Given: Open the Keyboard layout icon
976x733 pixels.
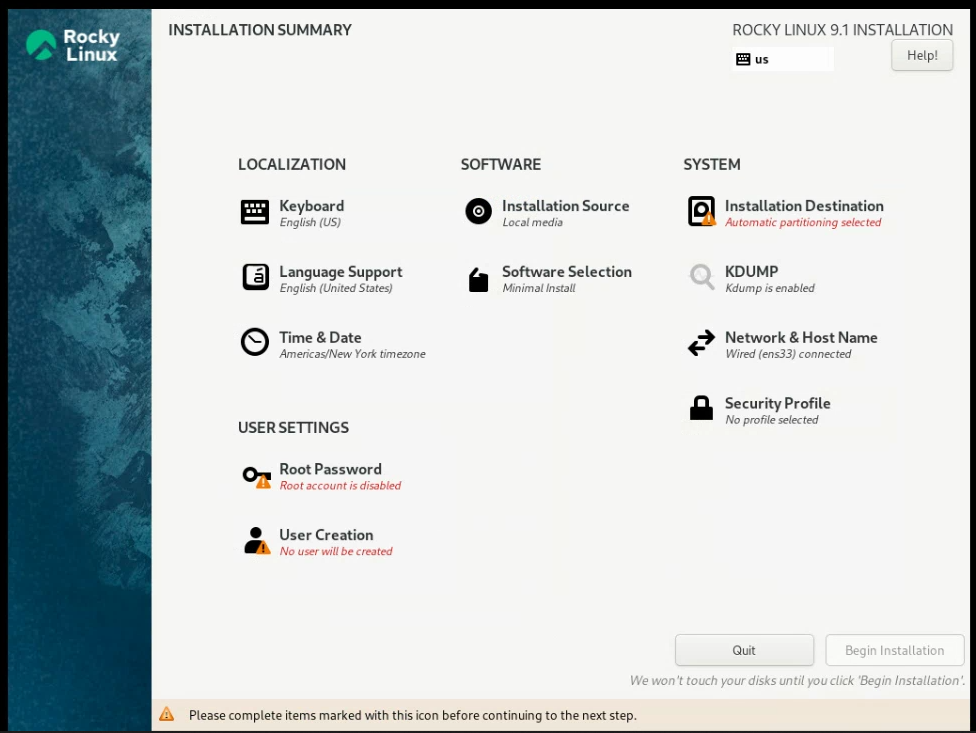Looking at the screenshot, I should tap(255, 212).
